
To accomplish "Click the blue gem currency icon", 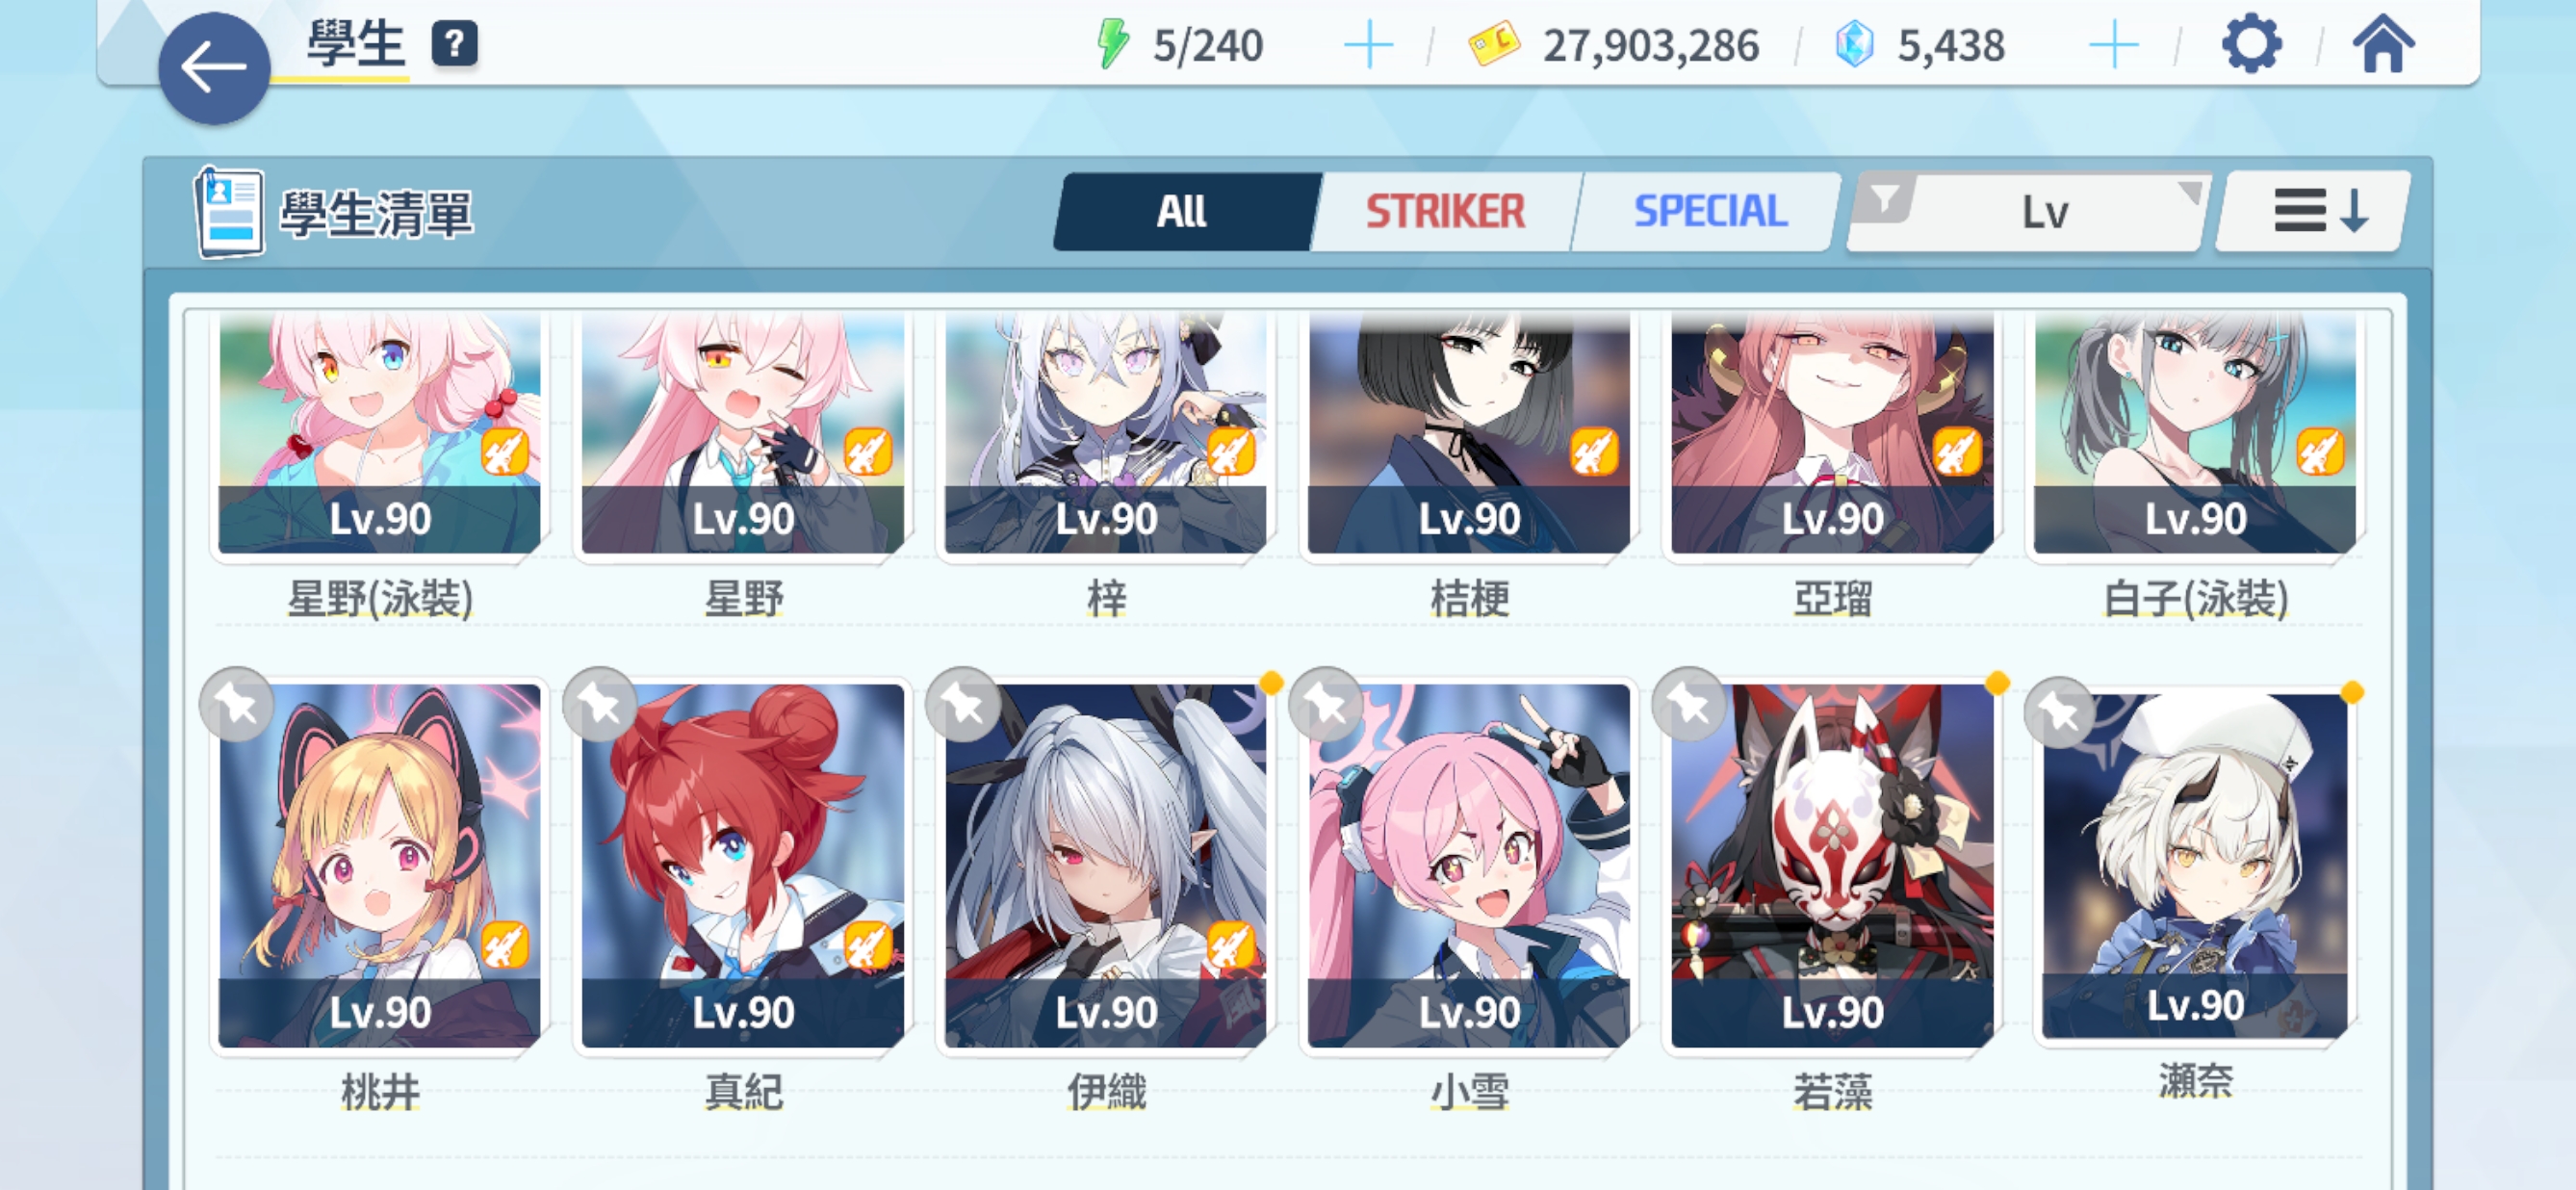I will [1854, 45].
